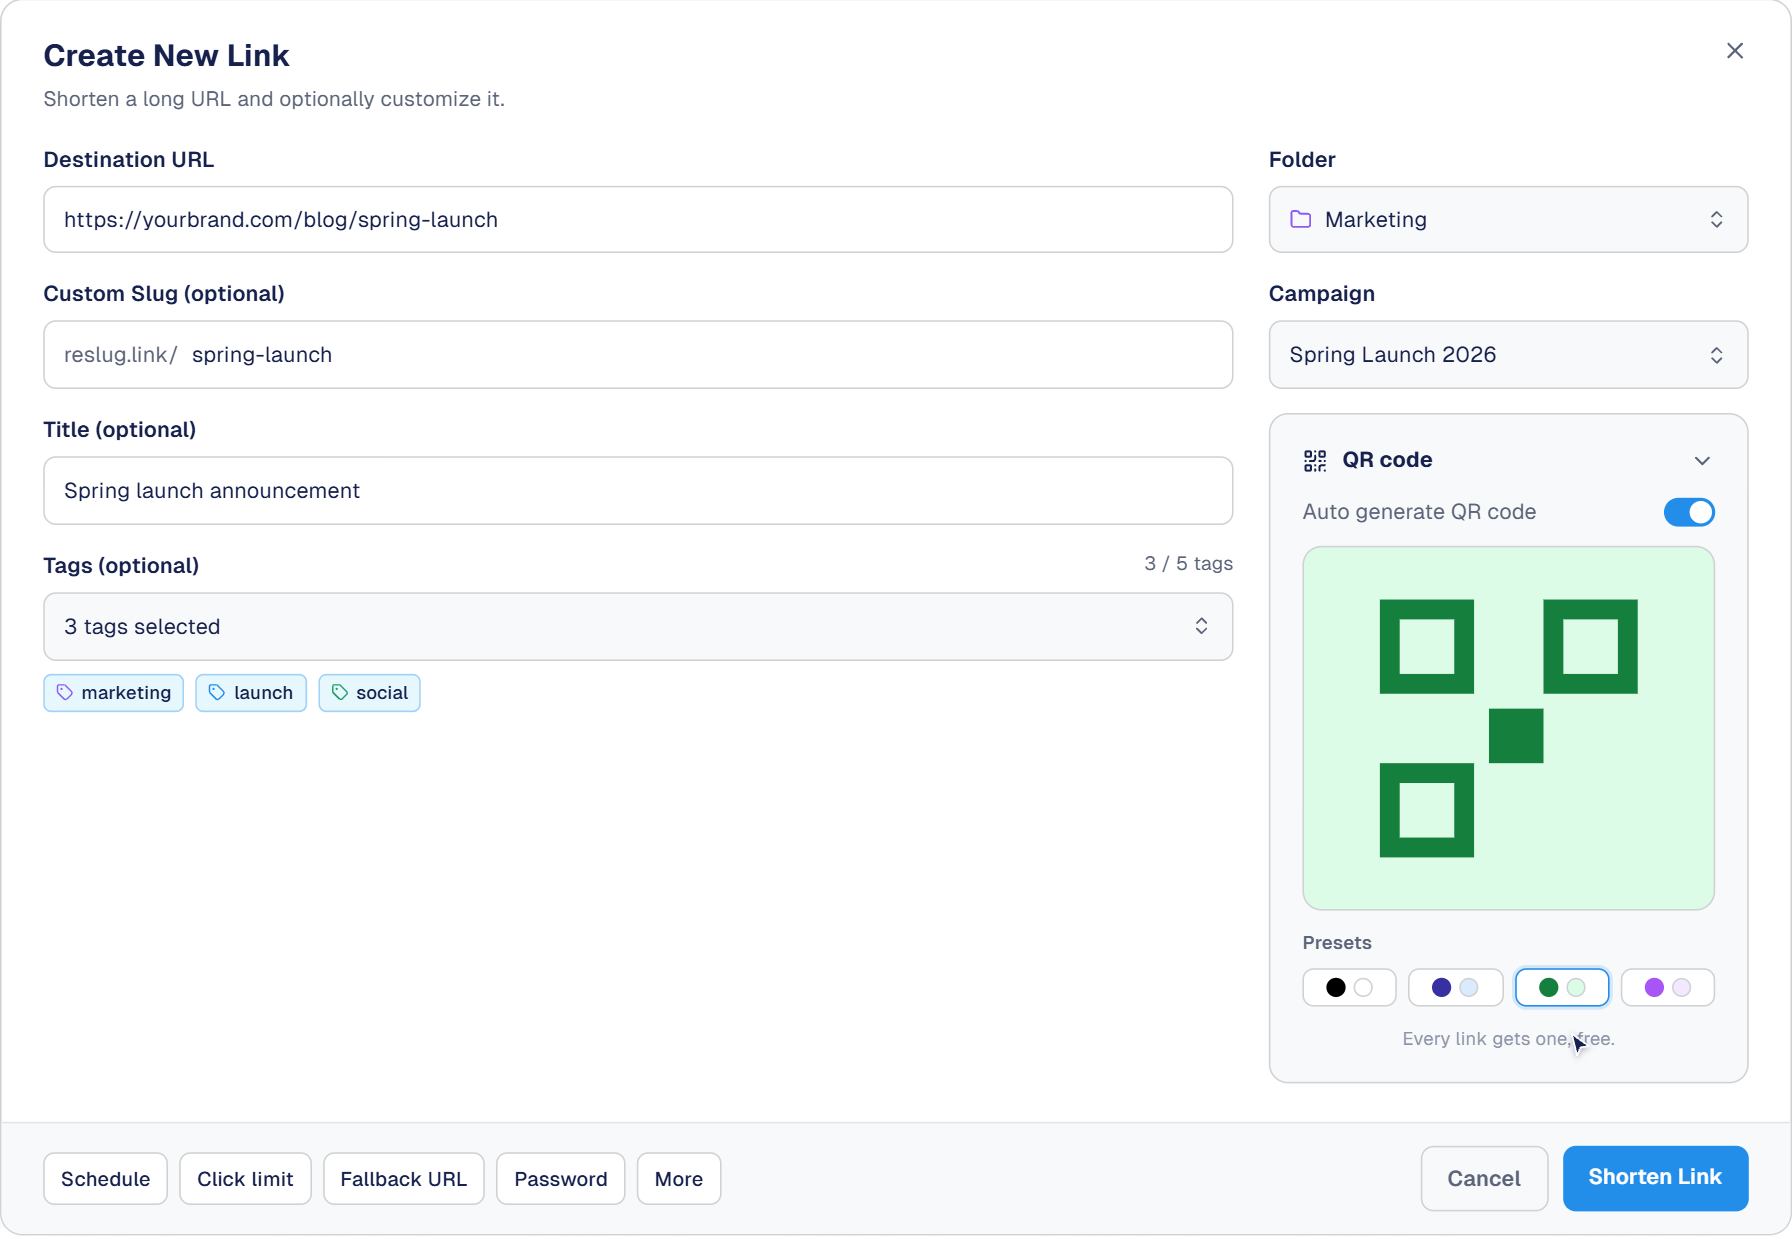Collapse the QR code section chevron
The height and width of the screenshot is (1236, 1792).
pyautogui.click(x=1702, y=460)
